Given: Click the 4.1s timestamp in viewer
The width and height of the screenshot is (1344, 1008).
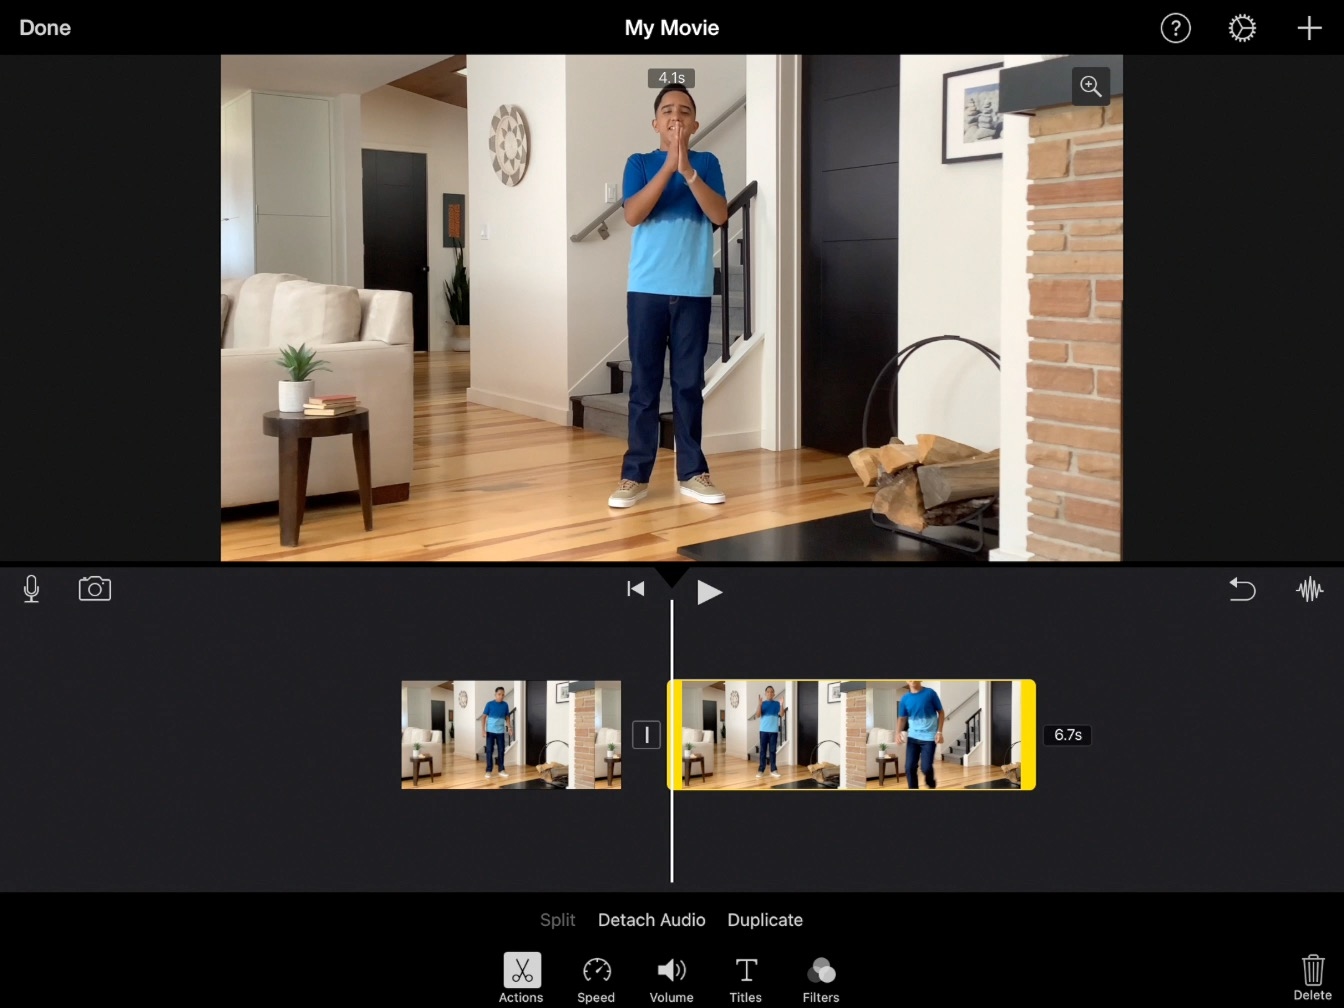Looking at the screenshot, I should point(671,78).
